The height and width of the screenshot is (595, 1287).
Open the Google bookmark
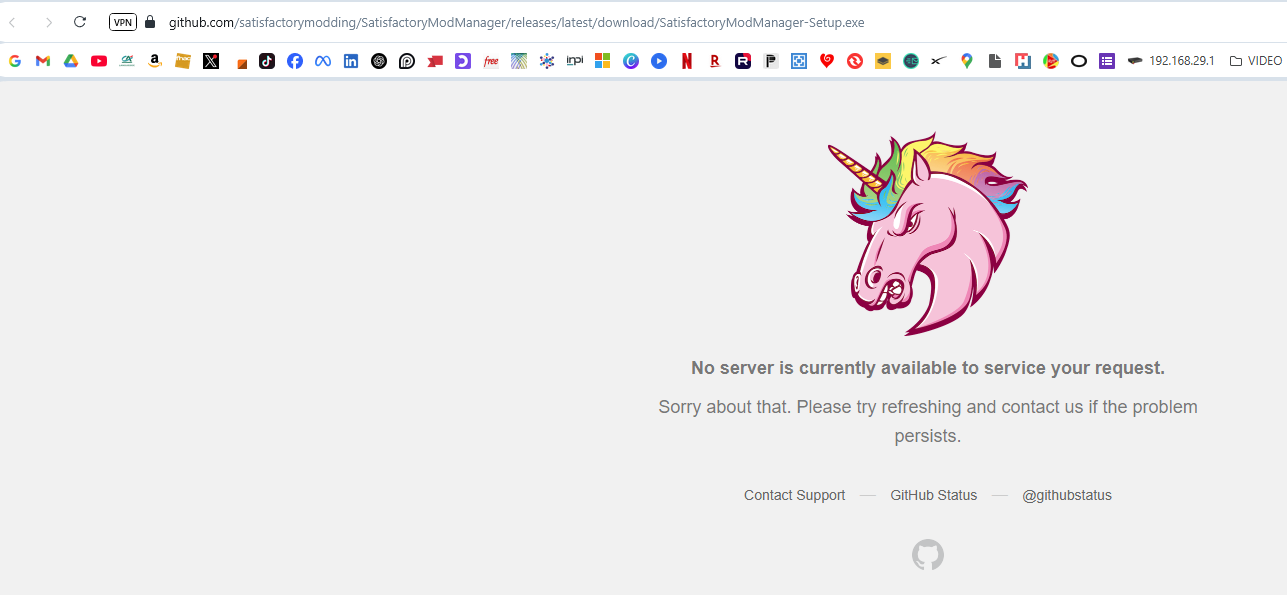click(x=15, y=61)
